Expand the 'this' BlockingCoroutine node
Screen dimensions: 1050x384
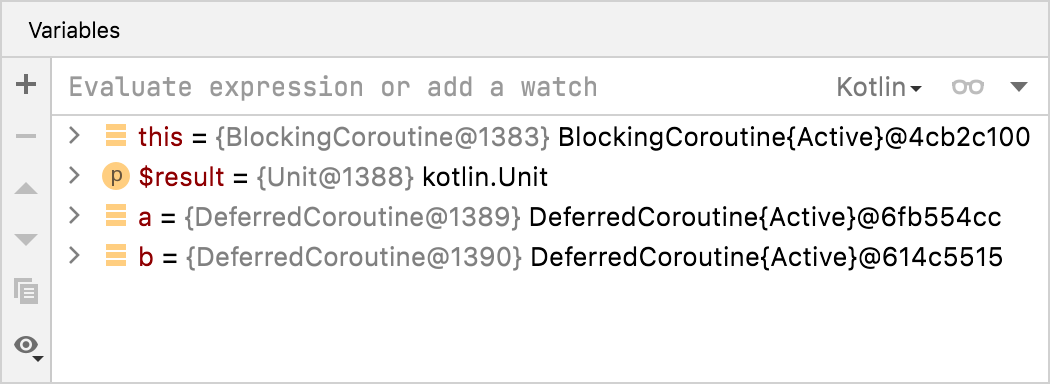coord(75,136)
